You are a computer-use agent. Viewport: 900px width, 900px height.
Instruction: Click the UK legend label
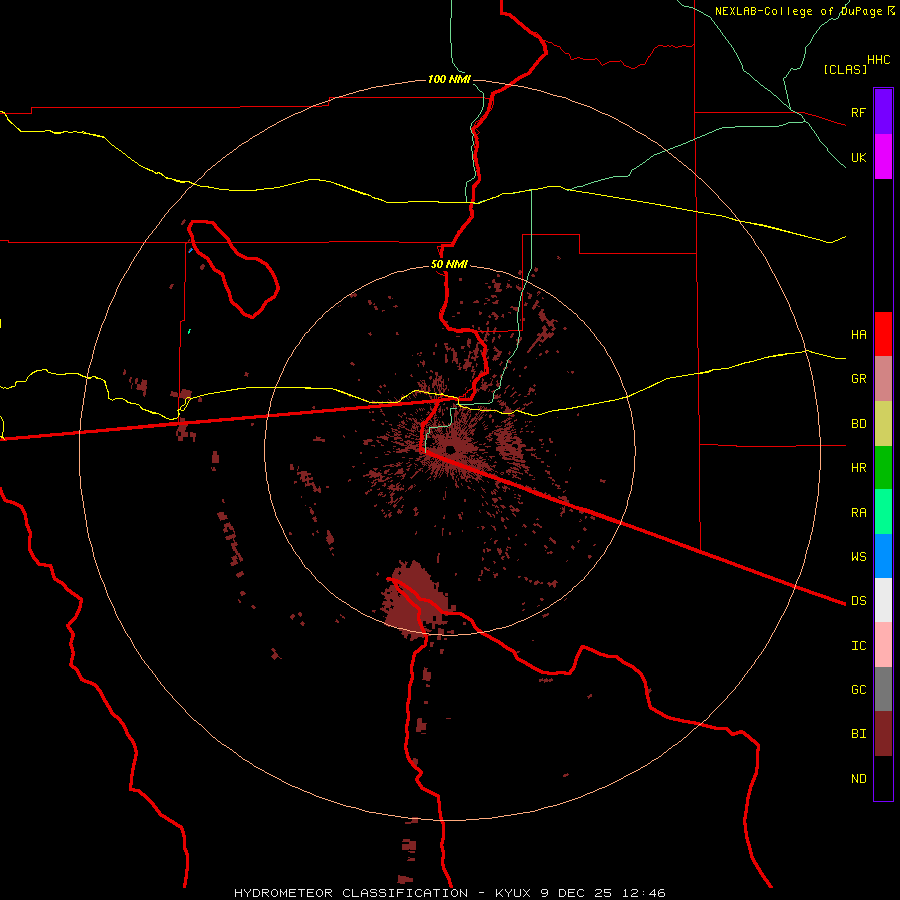(x=858, y=157)
